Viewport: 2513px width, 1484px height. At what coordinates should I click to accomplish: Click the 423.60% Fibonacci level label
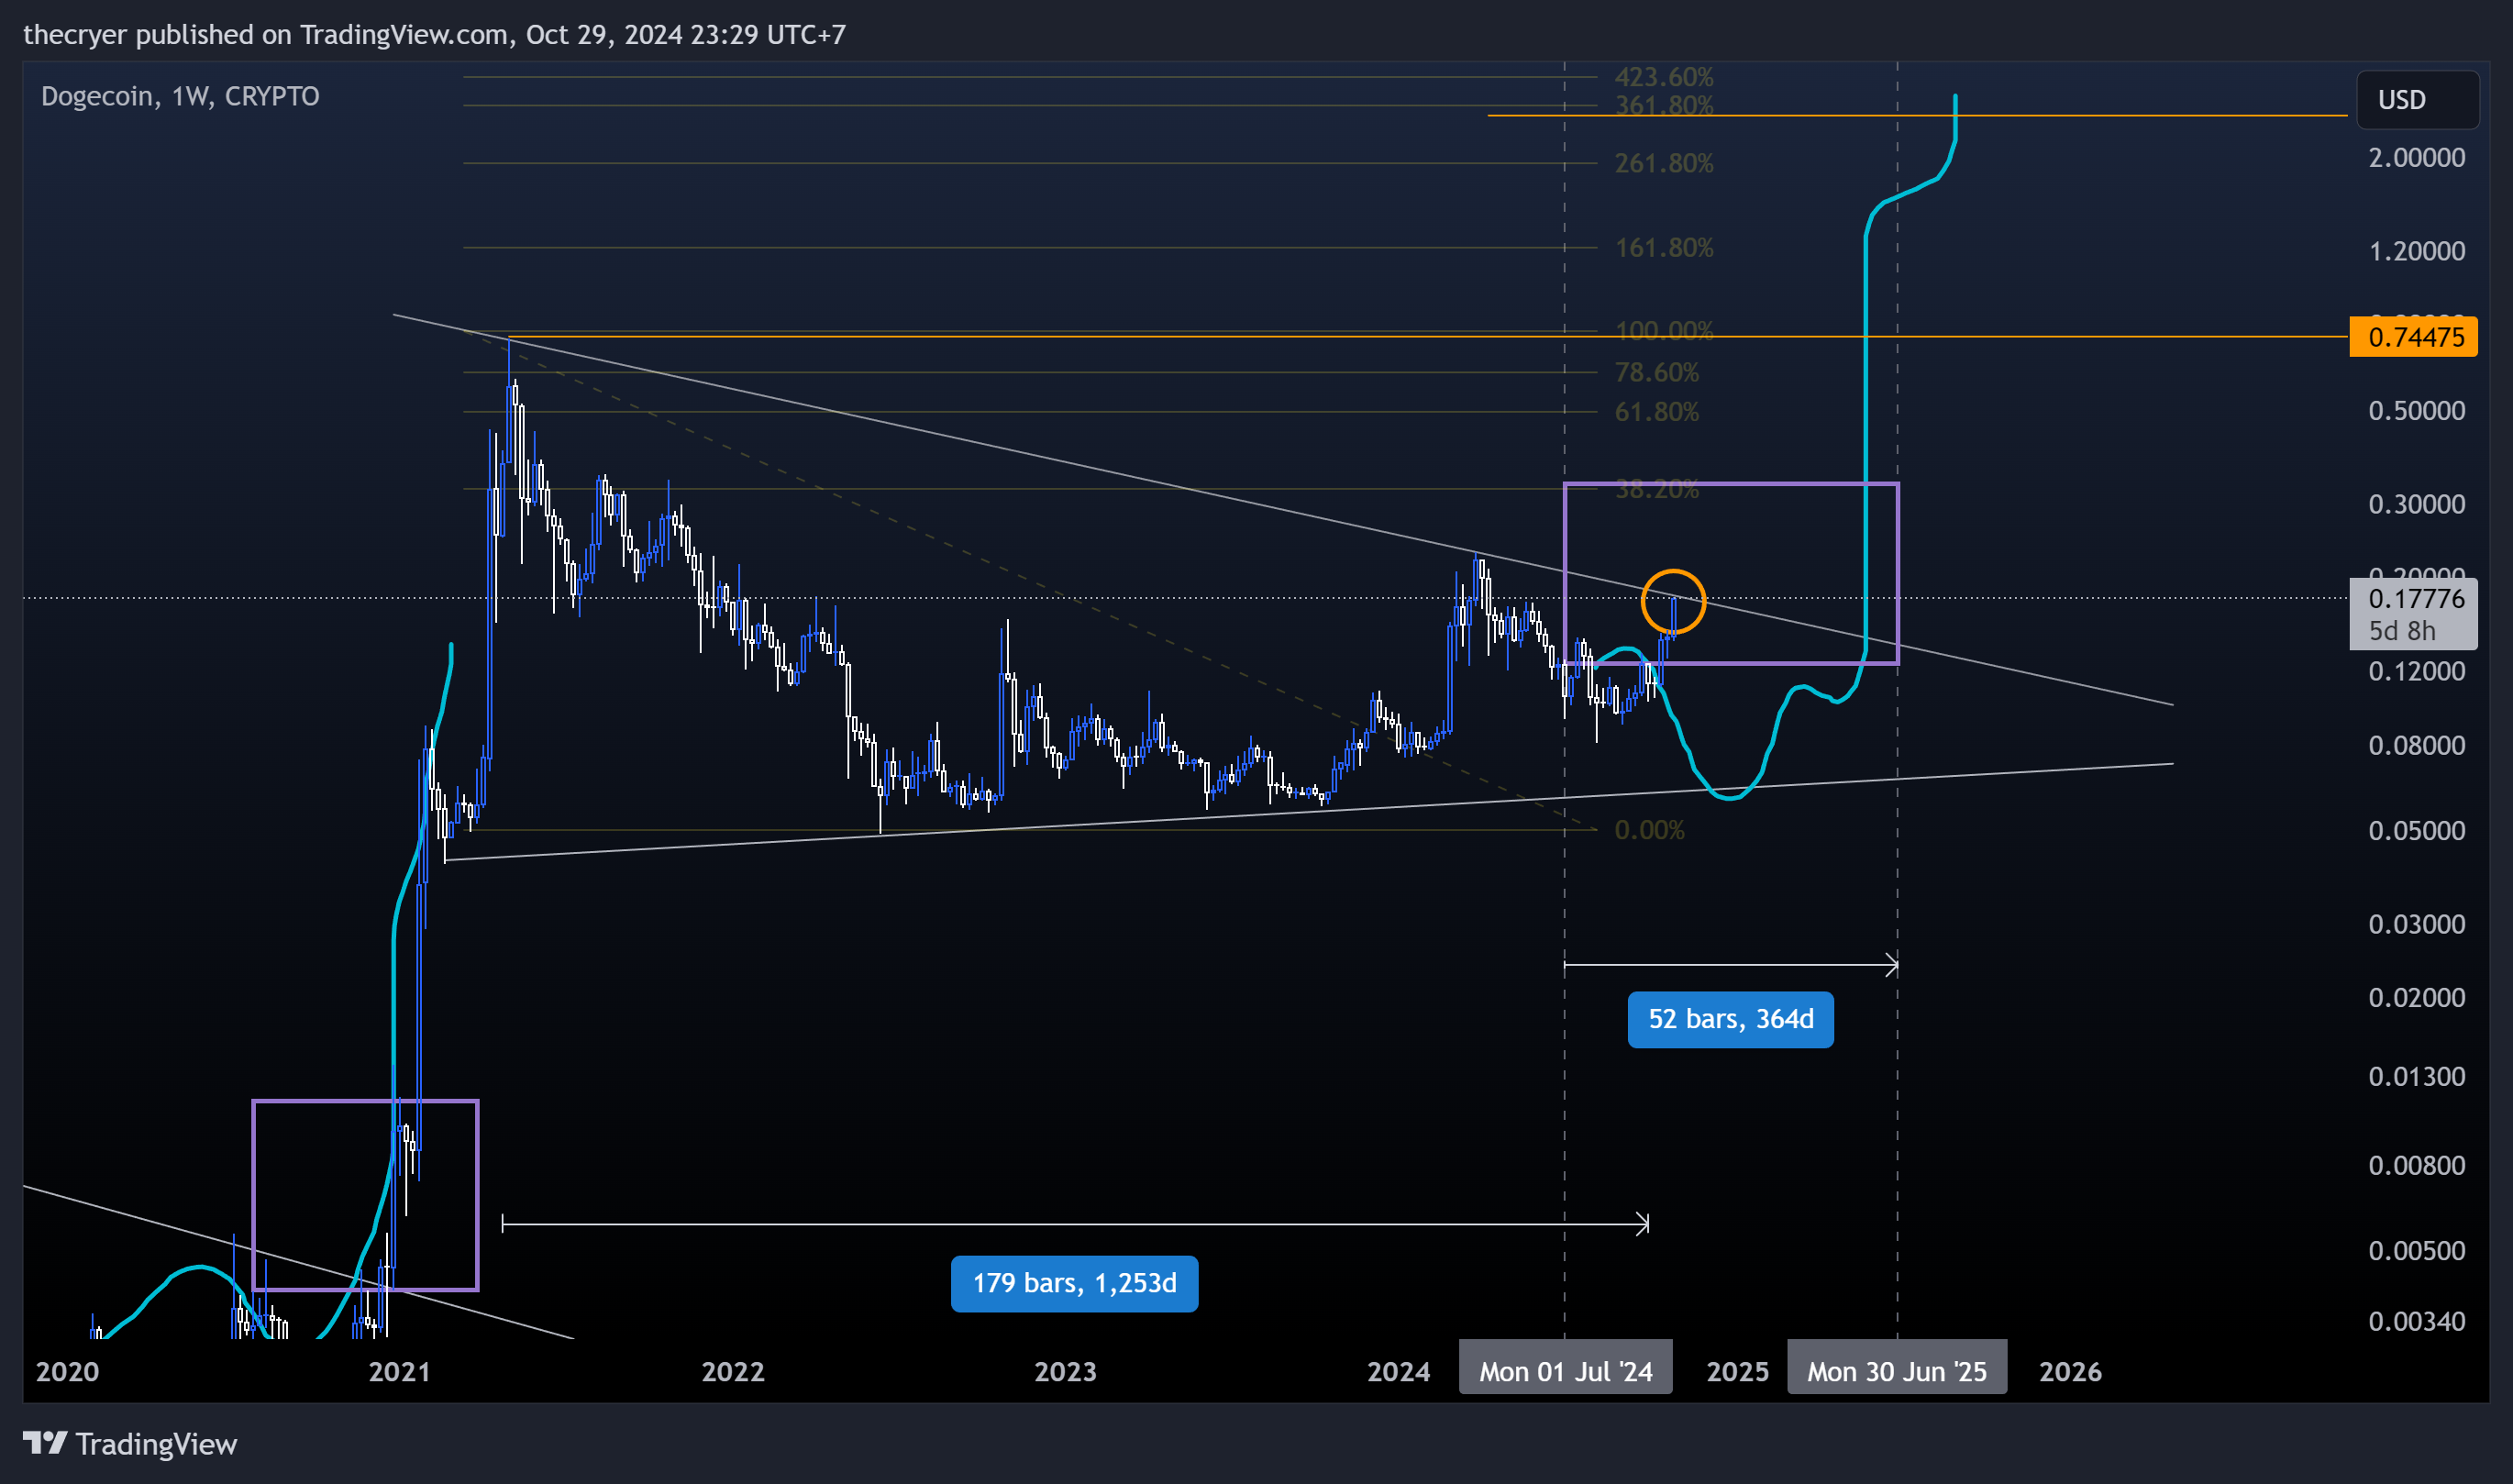coord(1663,77)
